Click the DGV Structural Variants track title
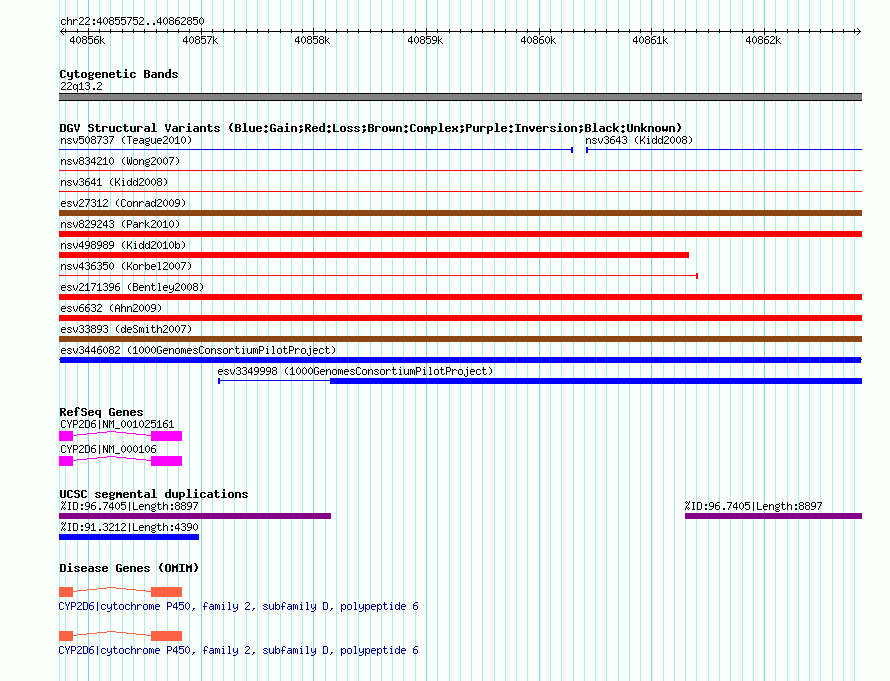Viewport: 890px width, 681px height. pyautogui.click(x=371, y=128)
